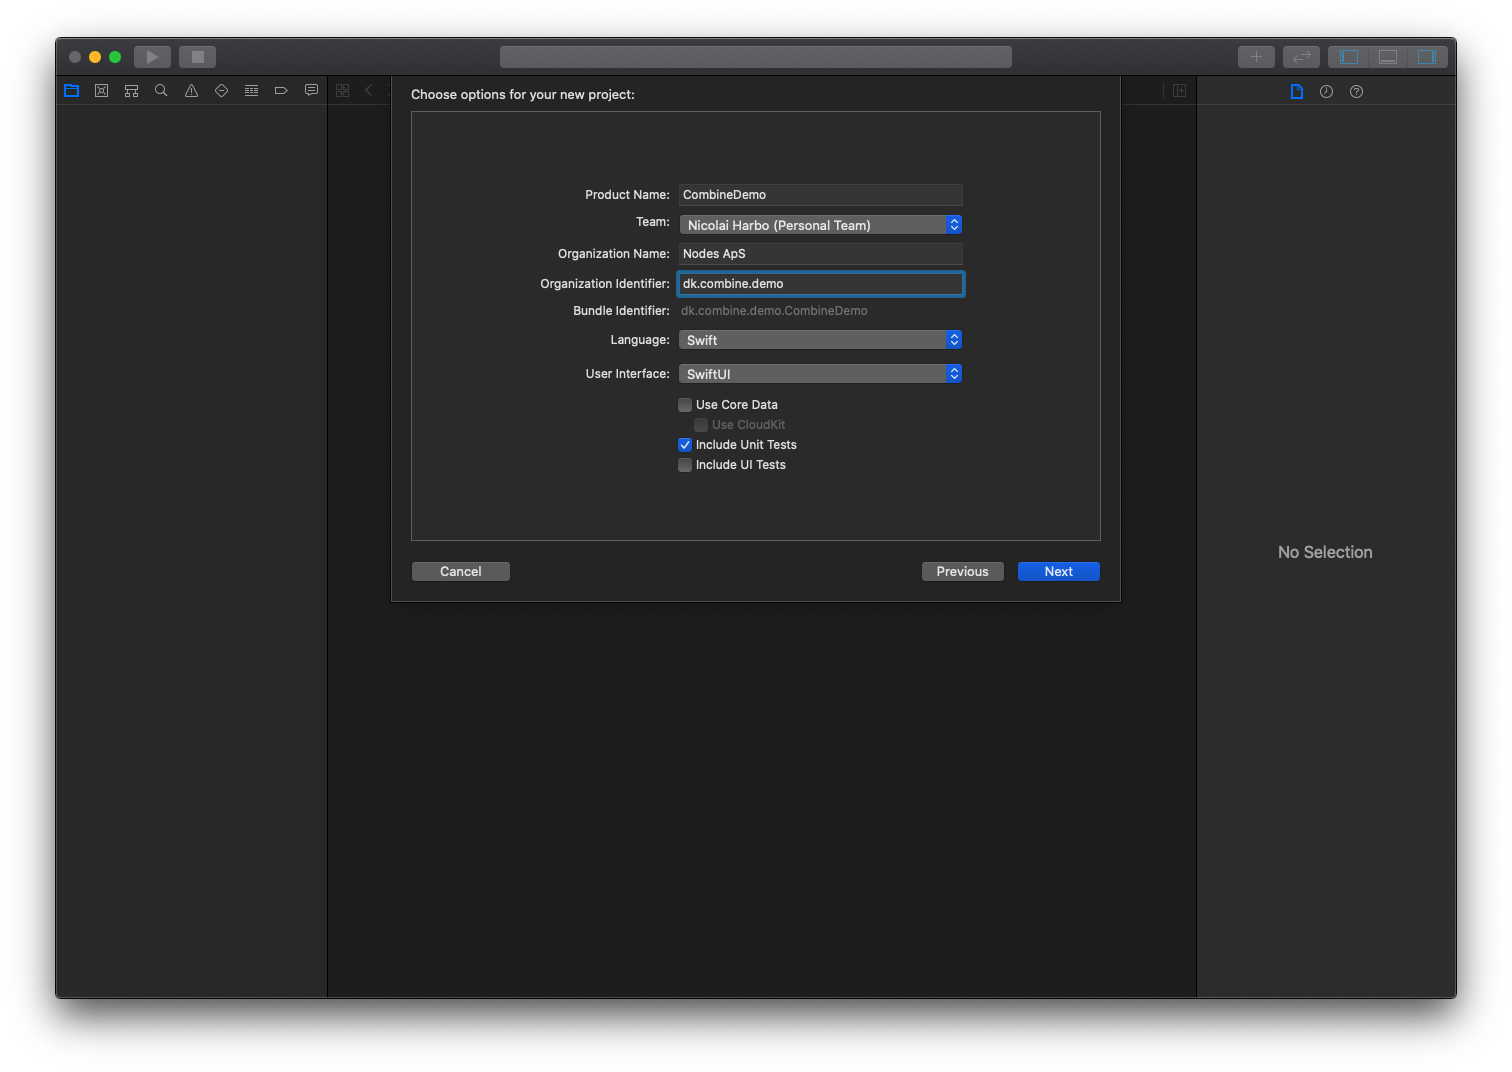Open the Find navigator magnifier icon
The width and height of the screenshot is (1512, 1072).
(161, 91)
